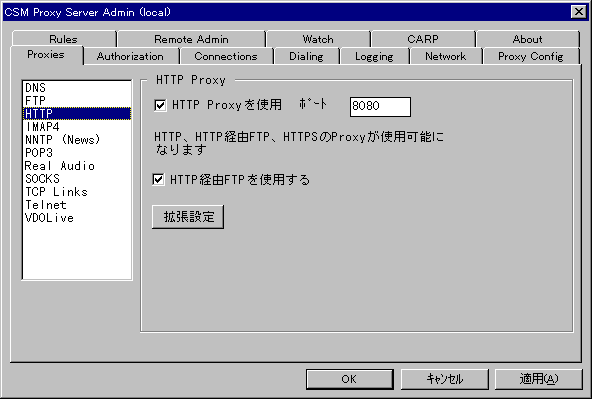Click the OK button
This screenshot has width=592, height=399.
(350, 379)
